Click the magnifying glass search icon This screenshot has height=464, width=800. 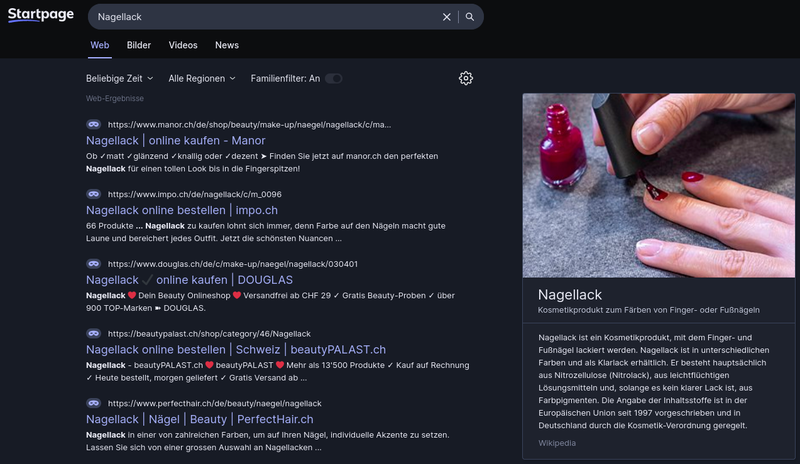coord(470,17)
